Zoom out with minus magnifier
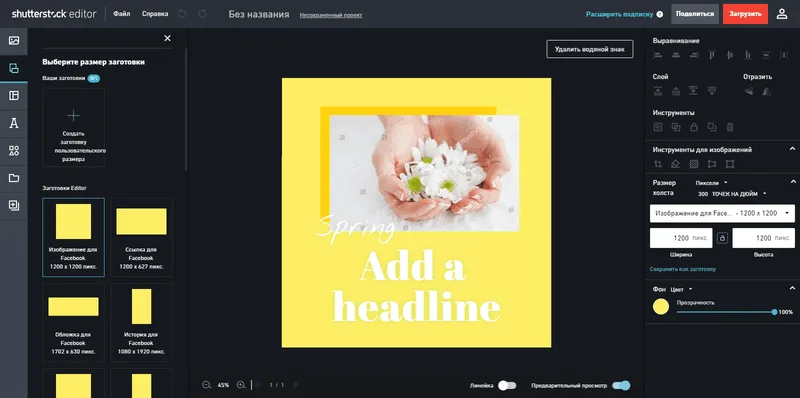 click(206, 385)
